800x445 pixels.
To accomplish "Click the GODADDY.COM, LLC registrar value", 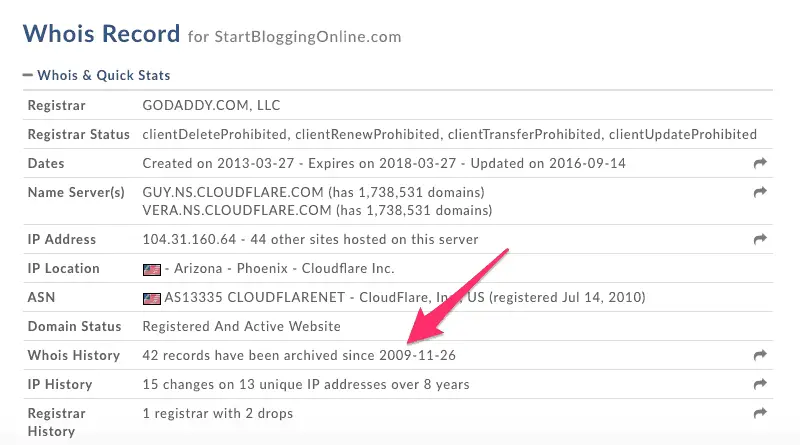I will (x=211, y=105).
